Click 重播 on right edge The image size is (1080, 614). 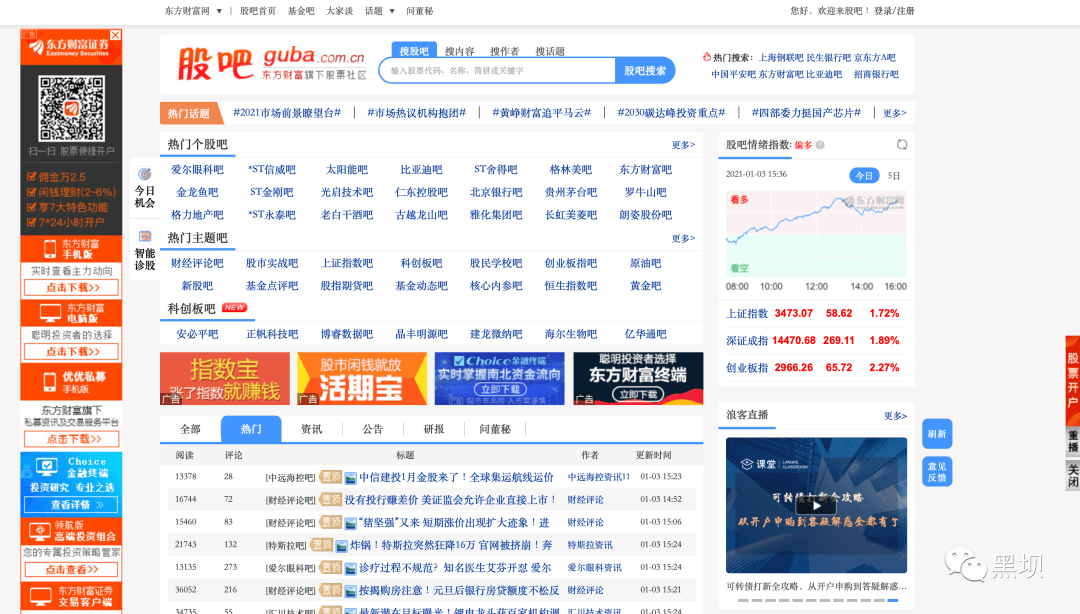tap(1072, 442)
